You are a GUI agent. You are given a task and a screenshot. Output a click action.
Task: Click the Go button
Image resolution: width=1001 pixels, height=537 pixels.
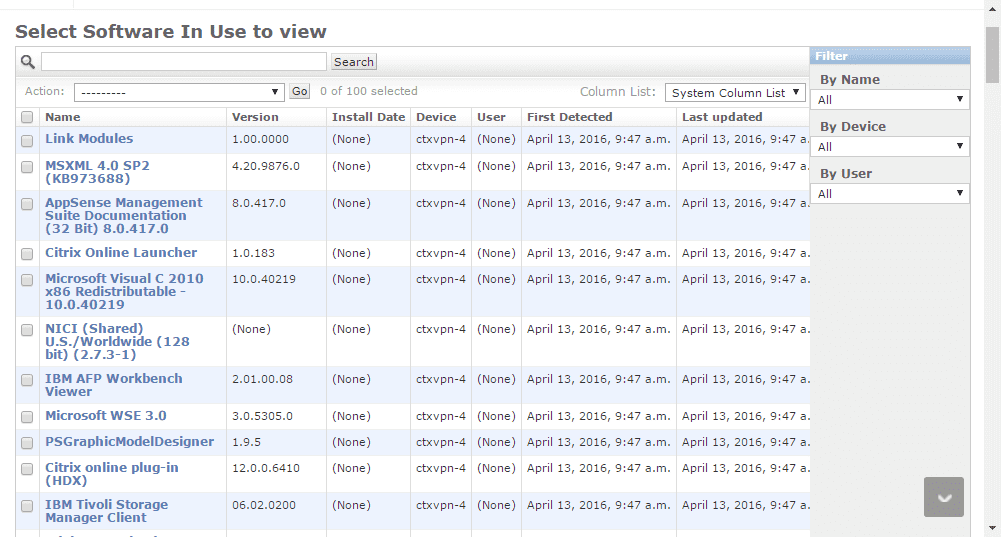click(x=299, y=91)
